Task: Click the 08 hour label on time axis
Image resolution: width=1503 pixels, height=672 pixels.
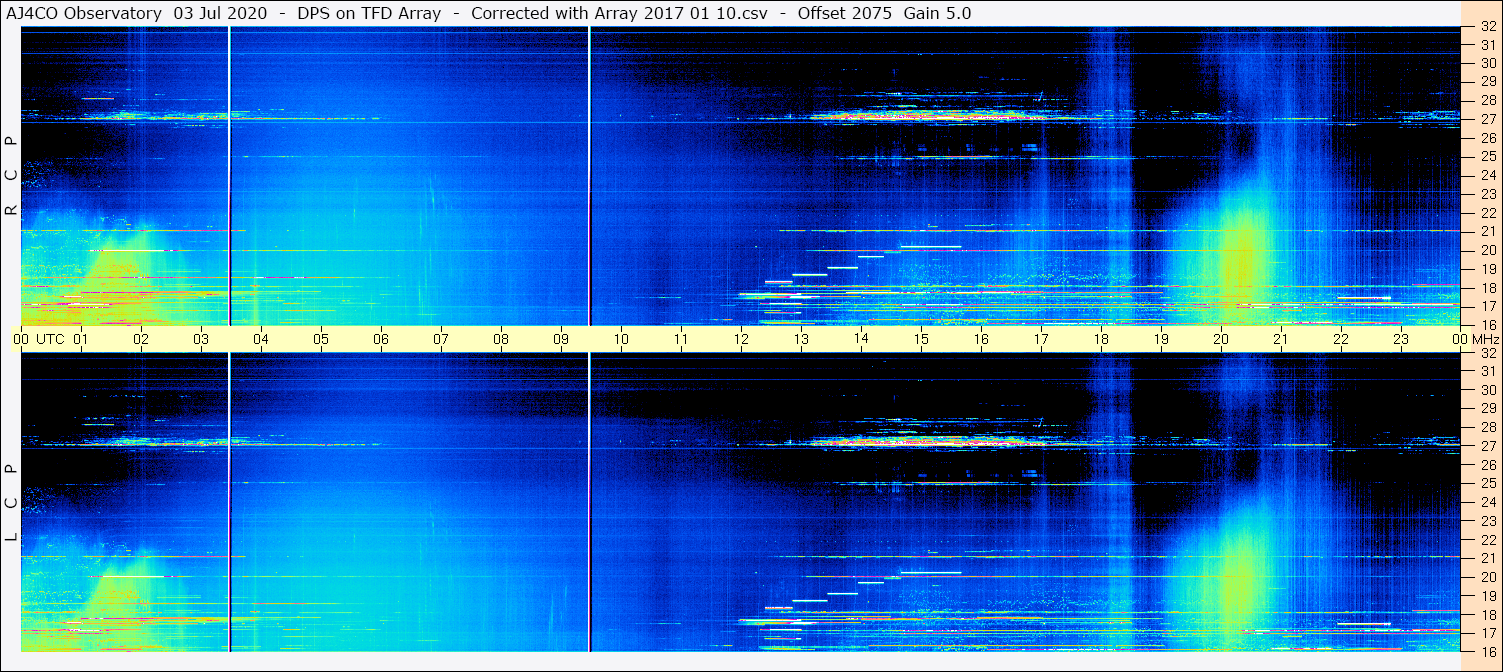Action: point(501,339)
